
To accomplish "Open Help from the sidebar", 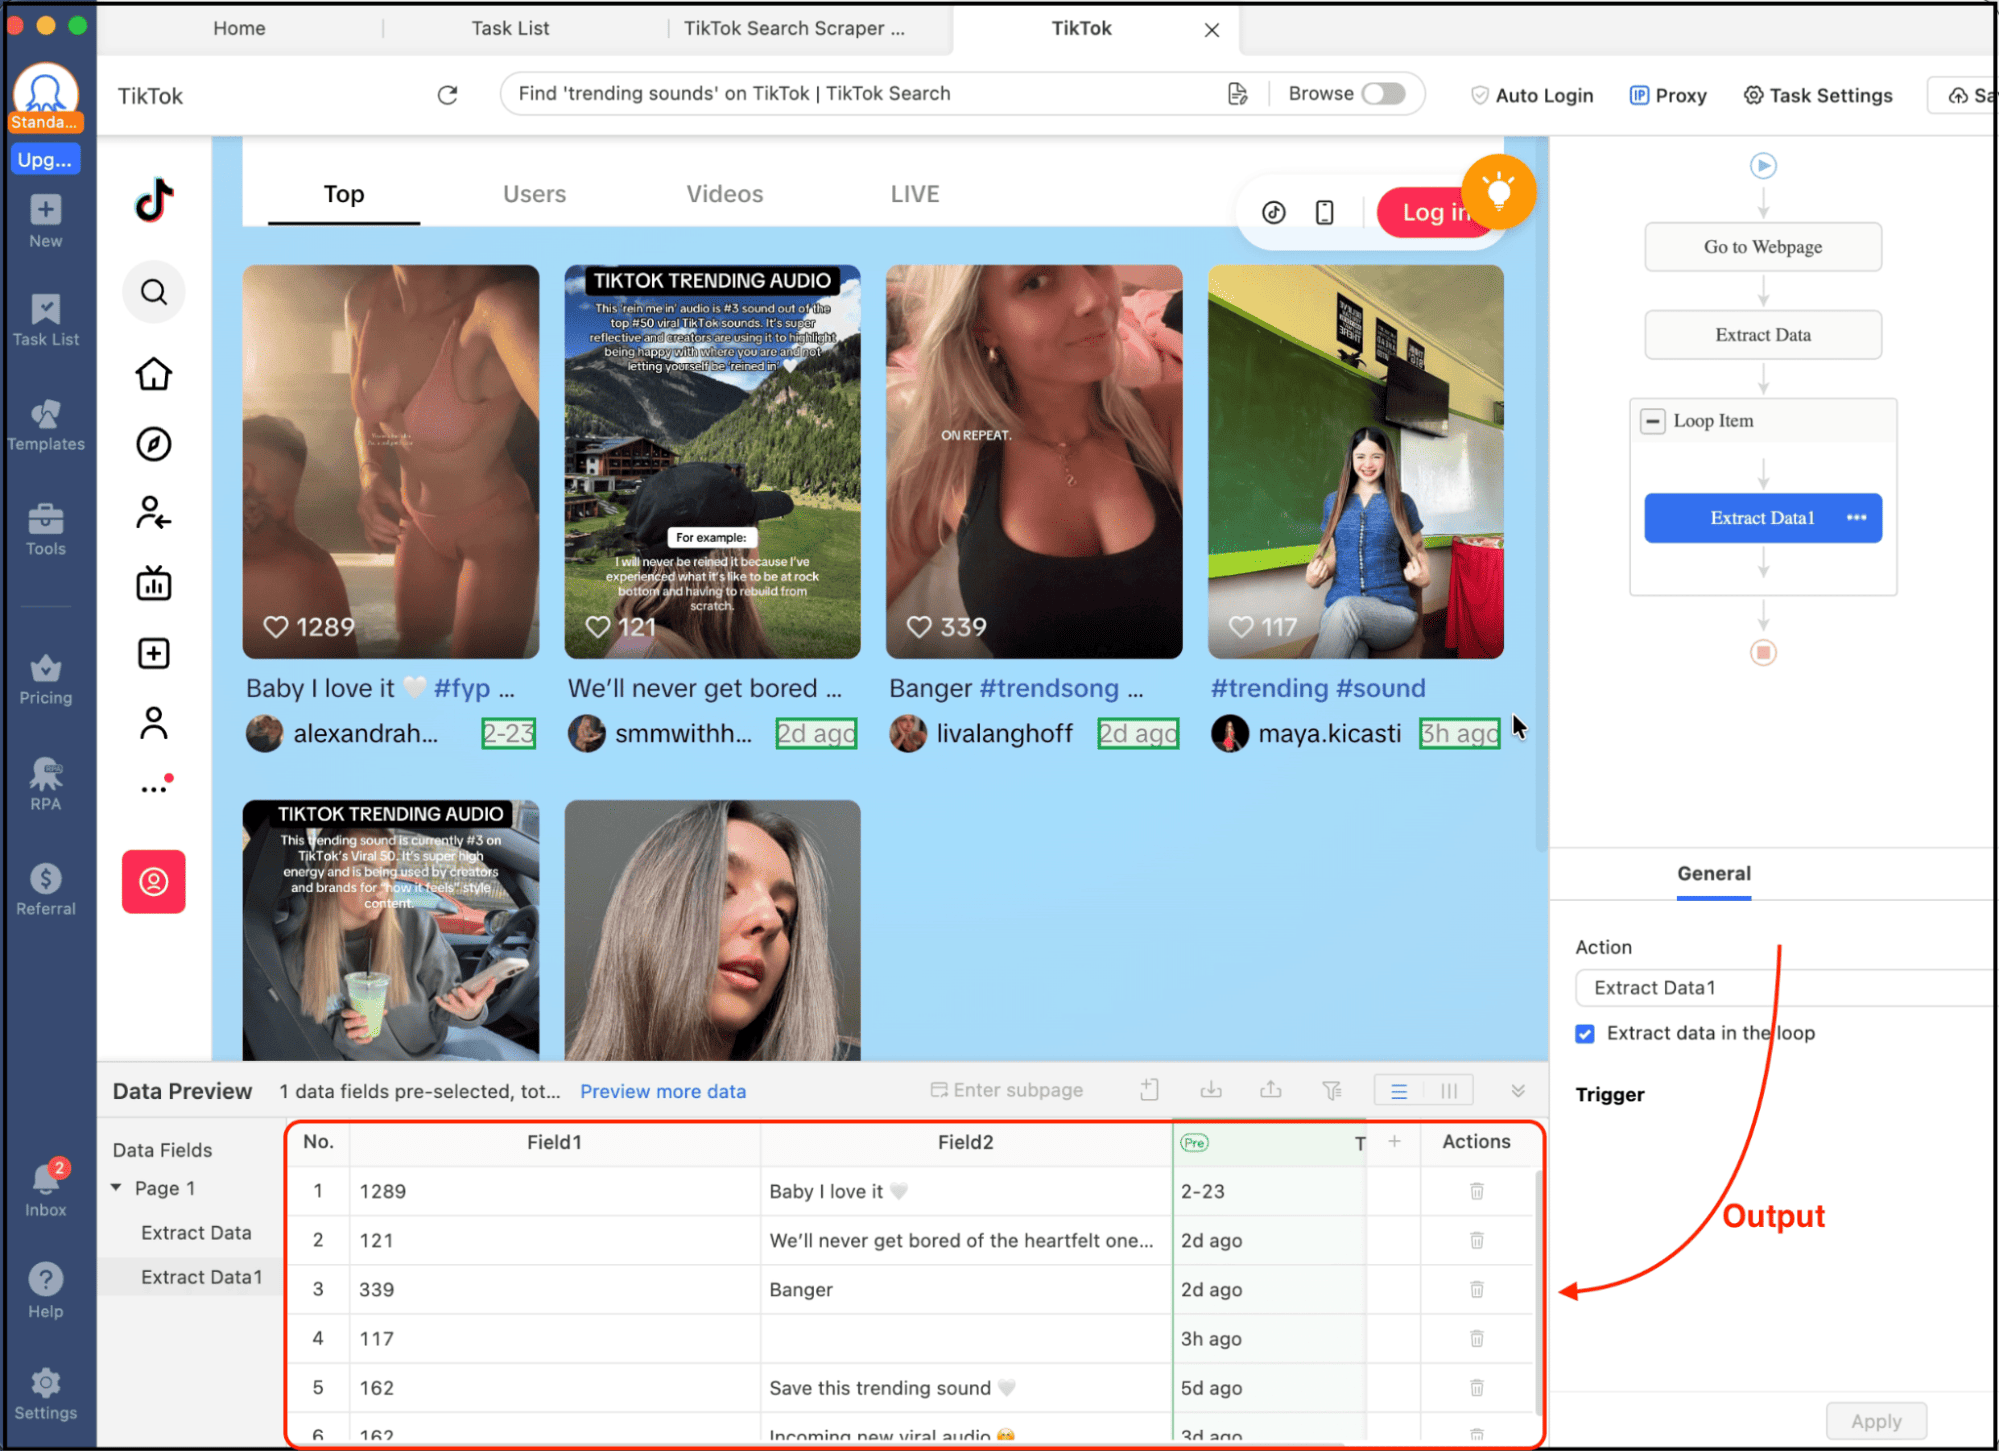I will point(46,1291).
